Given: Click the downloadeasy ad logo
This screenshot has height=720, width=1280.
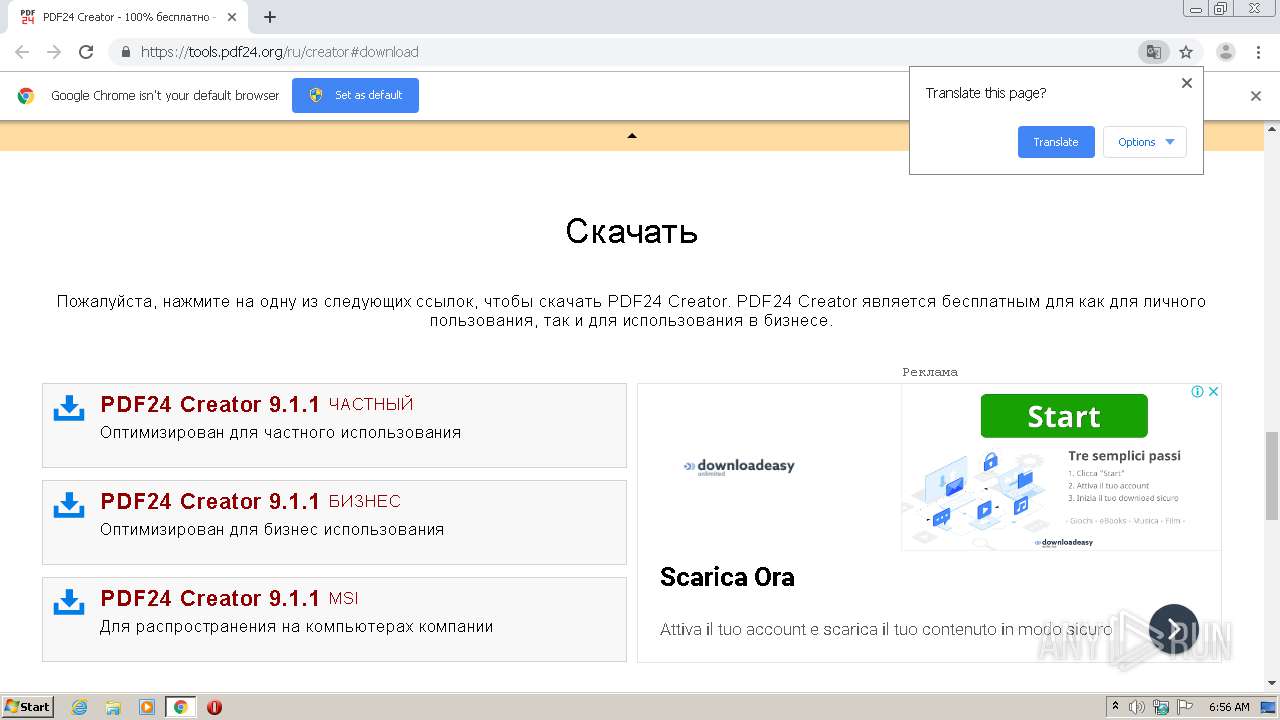Looking at the screenshot, I should [x=739, y=466].
